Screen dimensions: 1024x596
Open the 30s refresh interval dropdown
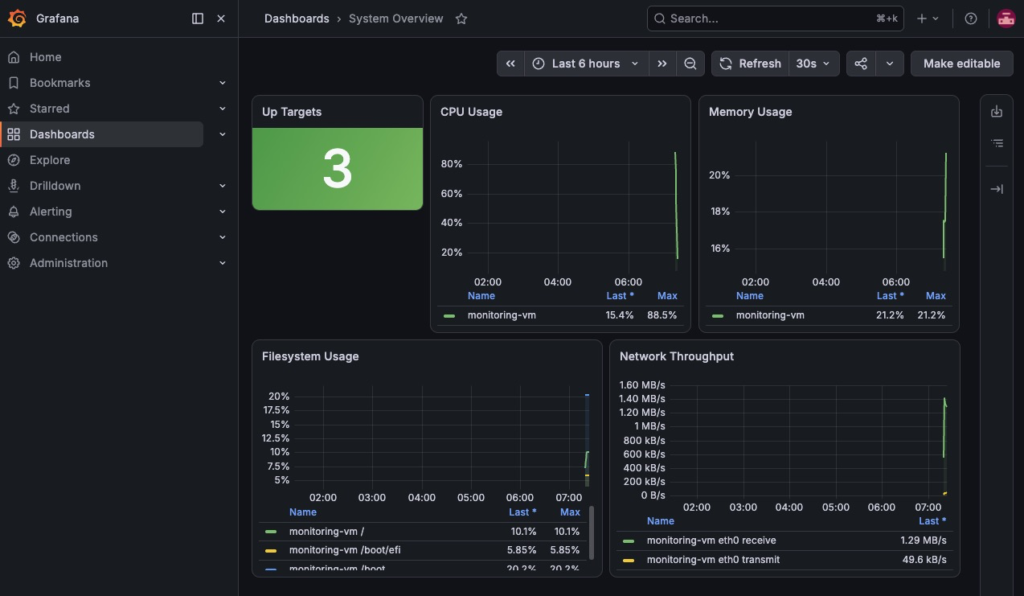click(813, 63)
